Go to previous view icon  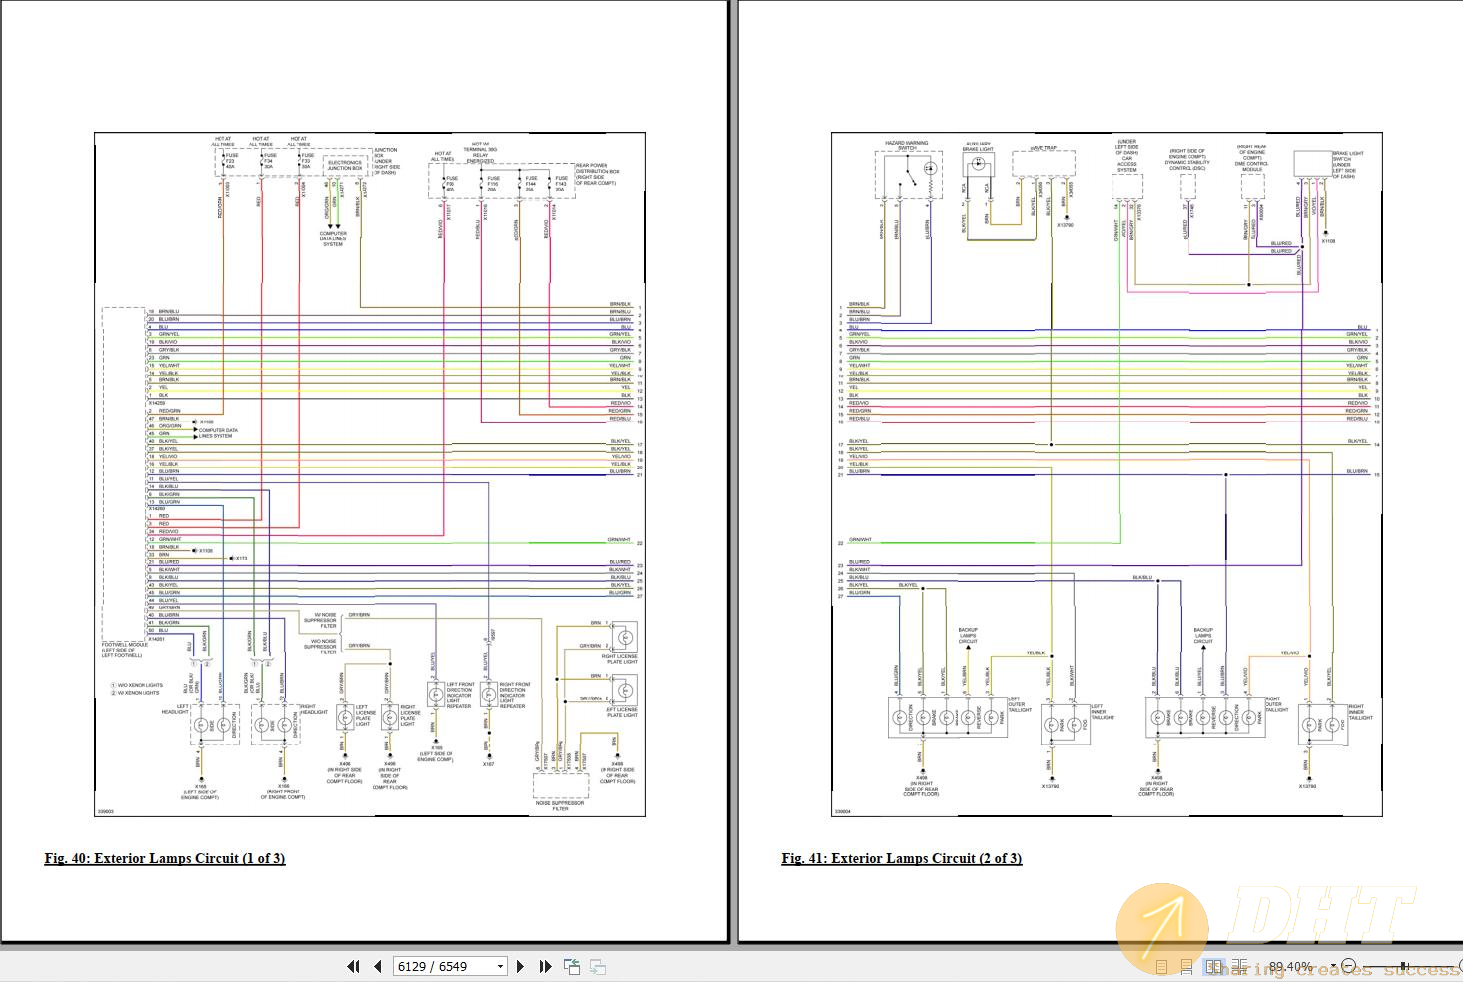click(572, 966)
